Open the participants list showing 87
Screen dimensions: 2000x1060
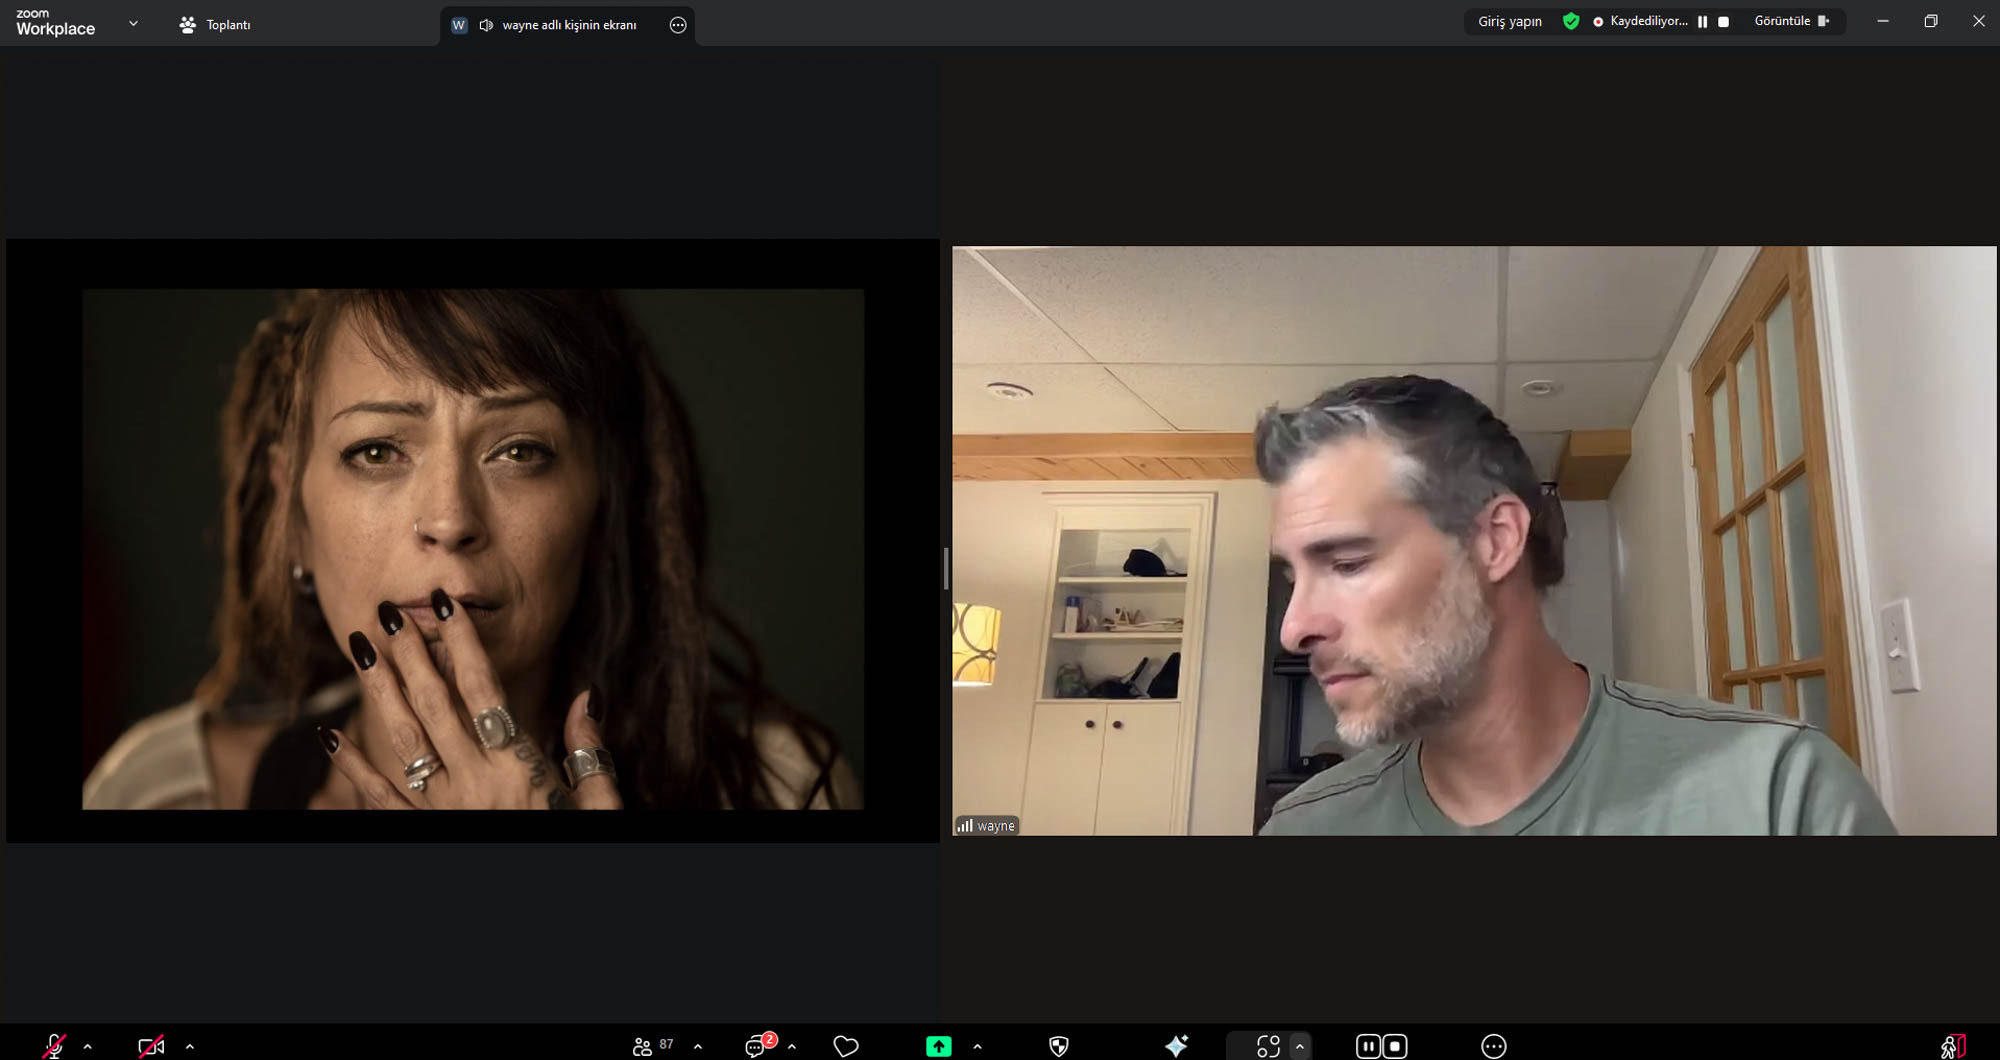tap(653, 1046)
